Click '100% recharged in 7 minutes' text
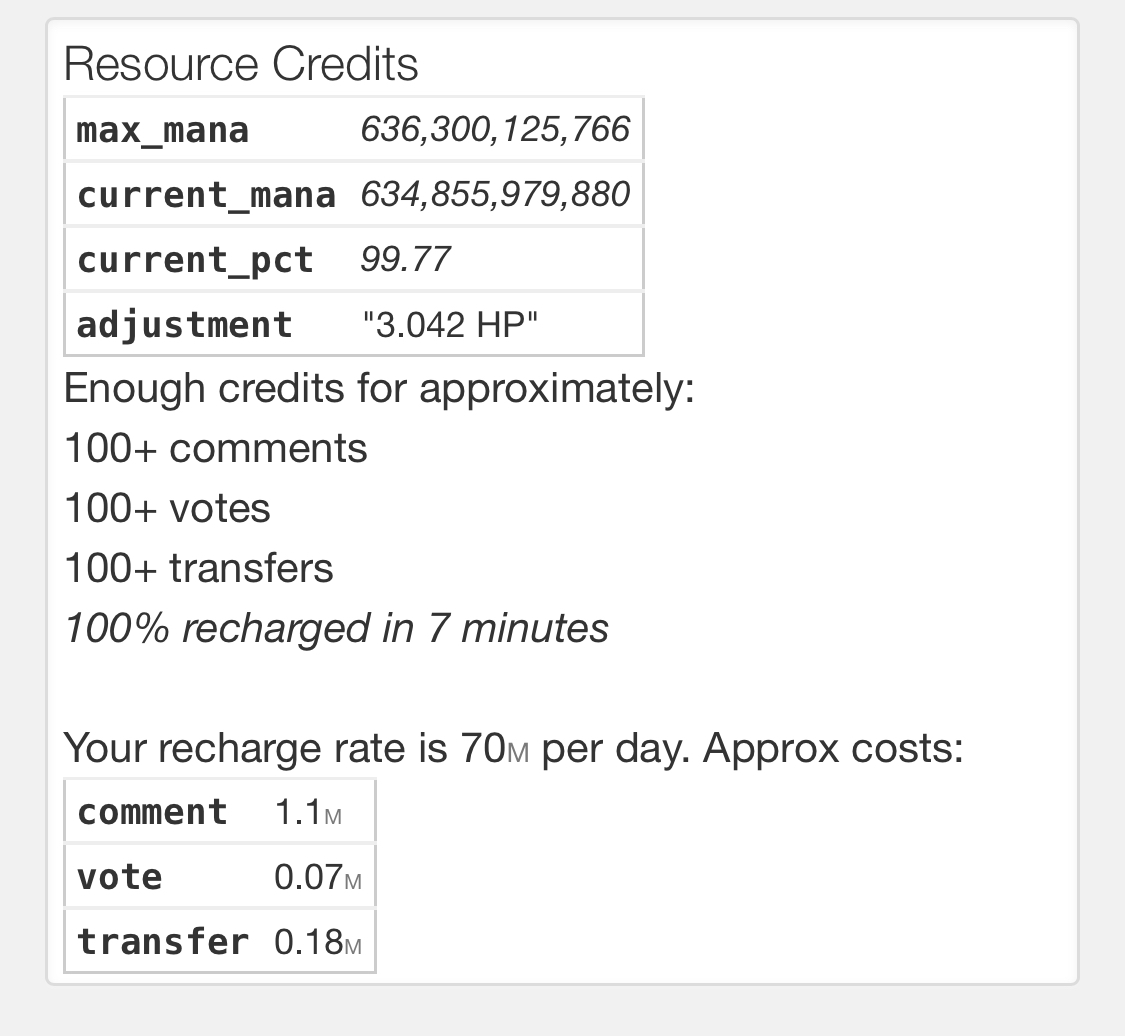The height and width of the screenshot is (1036, 1125). coord(336,628)
